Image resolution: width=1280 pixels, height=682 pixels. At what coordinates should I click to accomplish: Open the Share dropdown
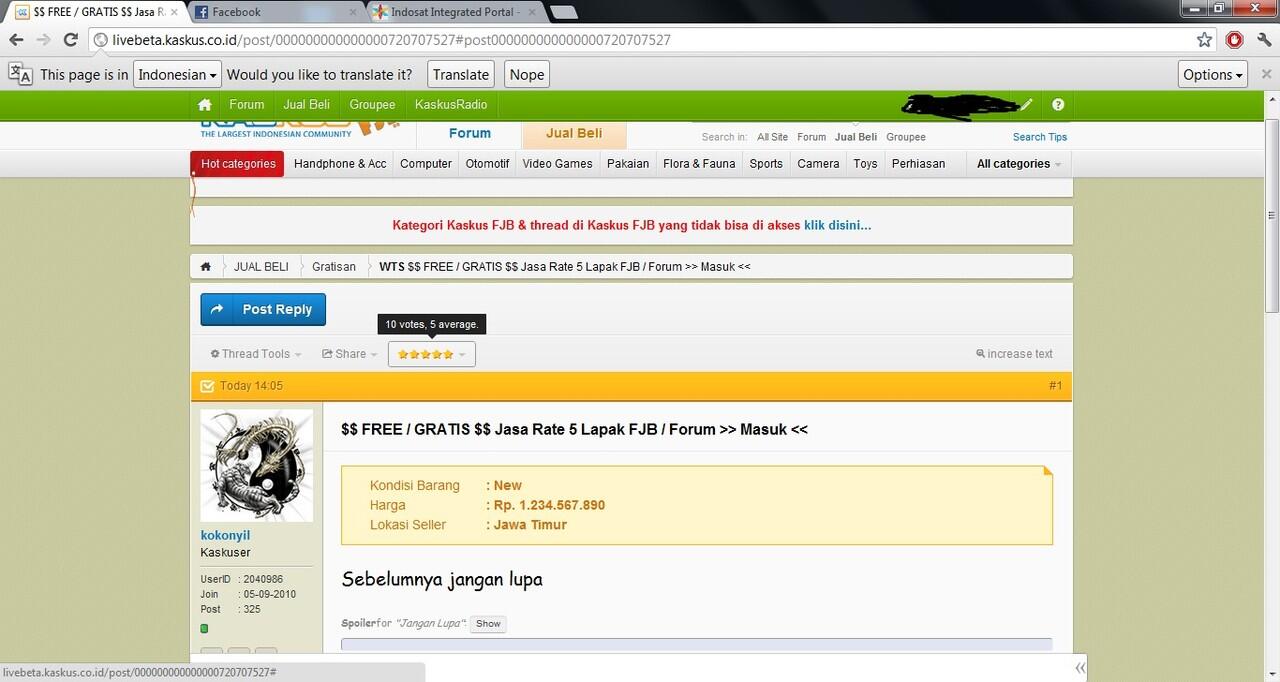[350, 354]
